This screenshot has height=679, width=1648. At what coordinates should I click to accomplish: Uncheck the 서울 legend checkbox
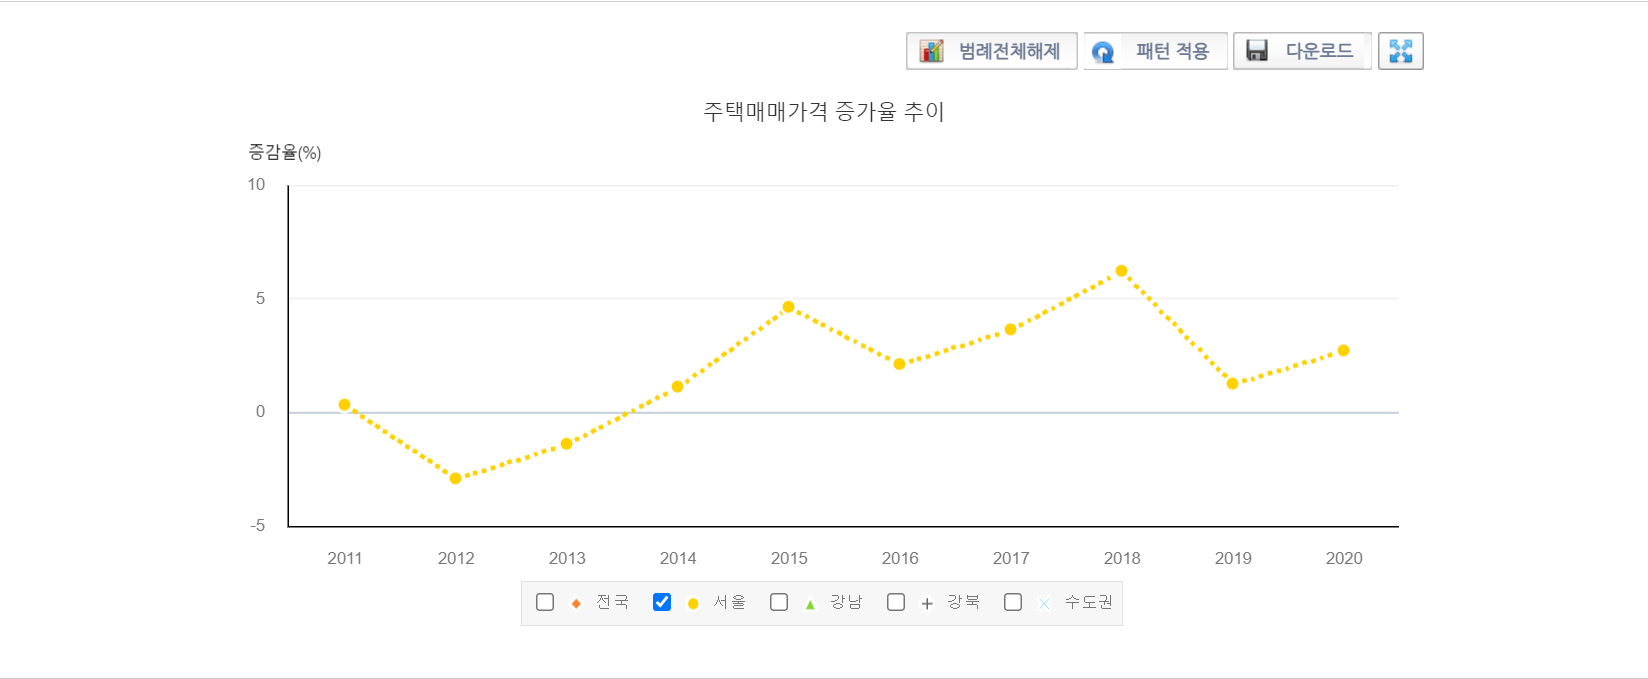[x=662, y=602]
